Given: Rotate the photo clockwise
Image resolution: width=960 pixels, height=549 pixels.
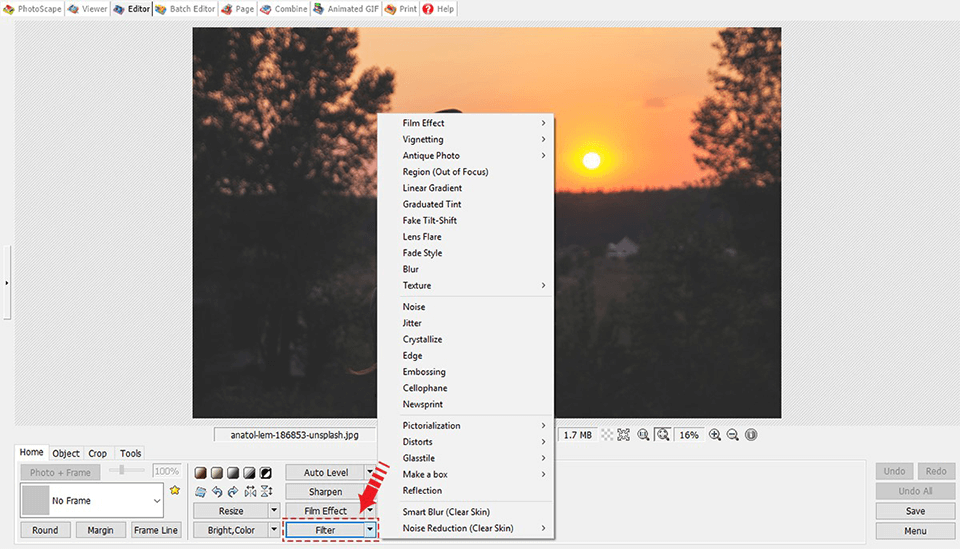Looking at the screenshot, I should point(233,491).
